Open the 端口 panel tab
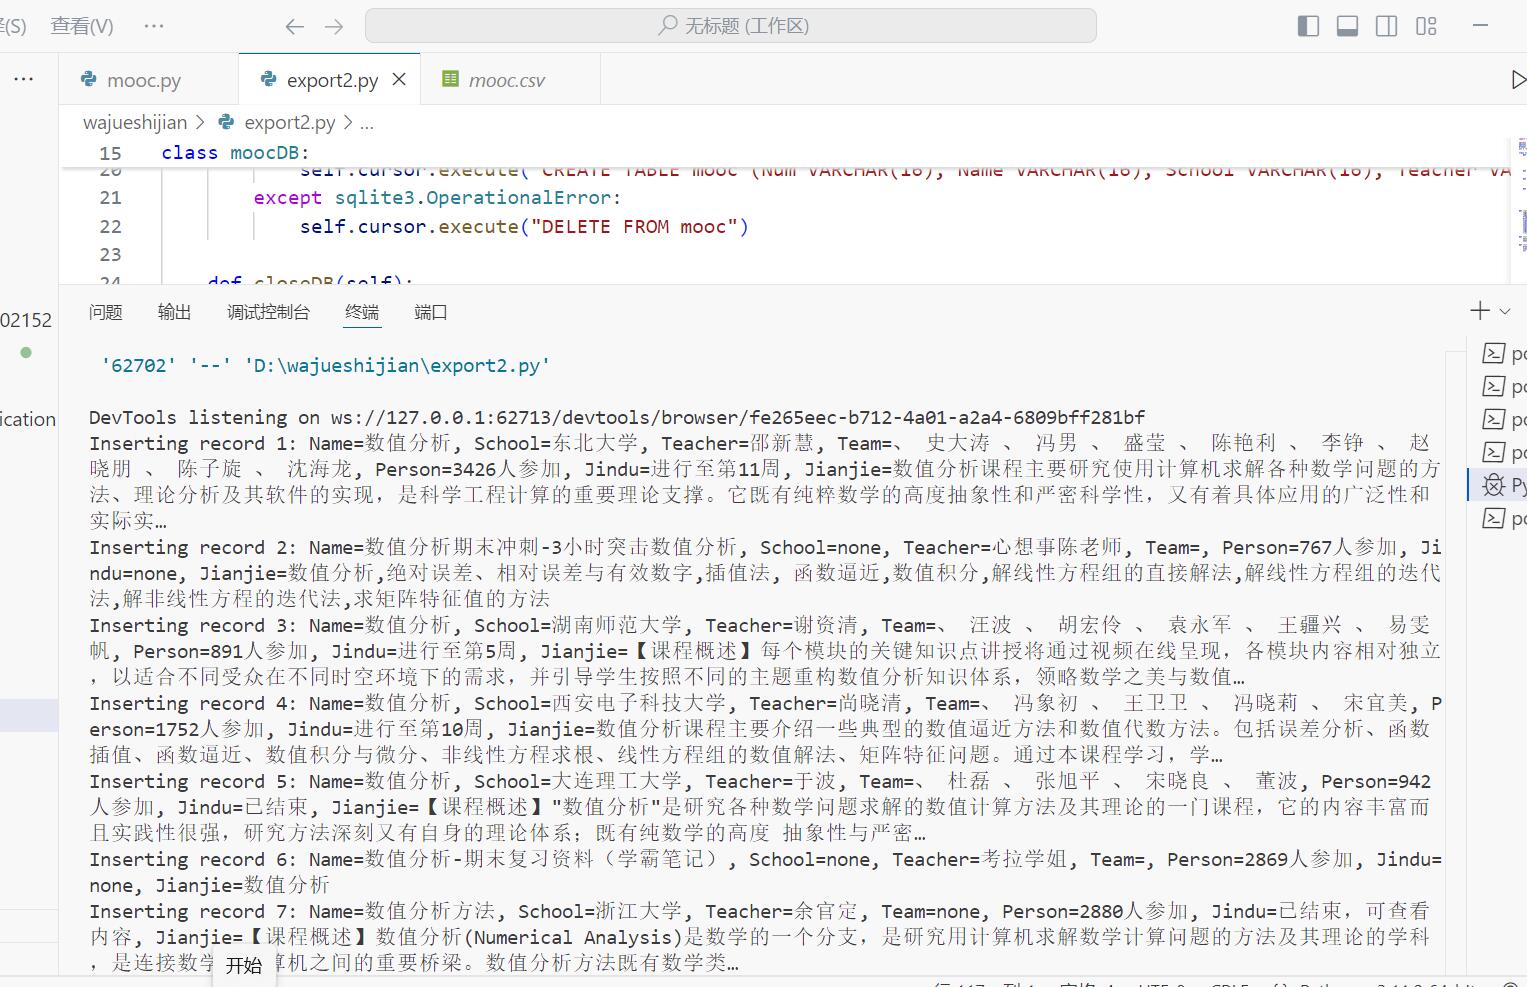Viewport: 1527px width, 987px height. click(431, 312)
